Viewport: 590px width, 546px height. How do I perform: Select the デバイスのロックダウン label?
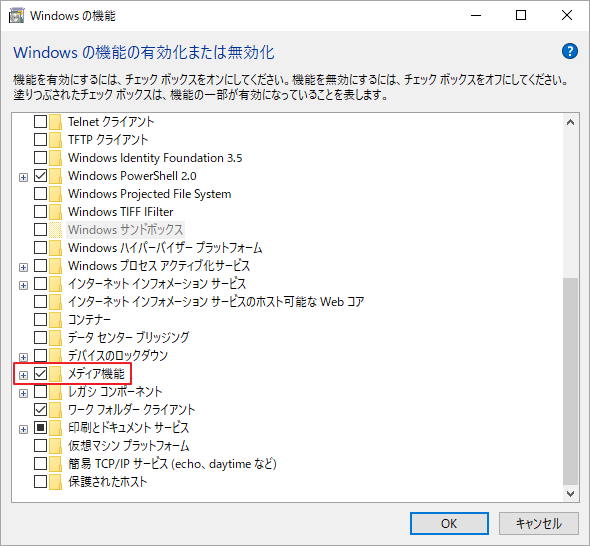click(x=117, y=356)
